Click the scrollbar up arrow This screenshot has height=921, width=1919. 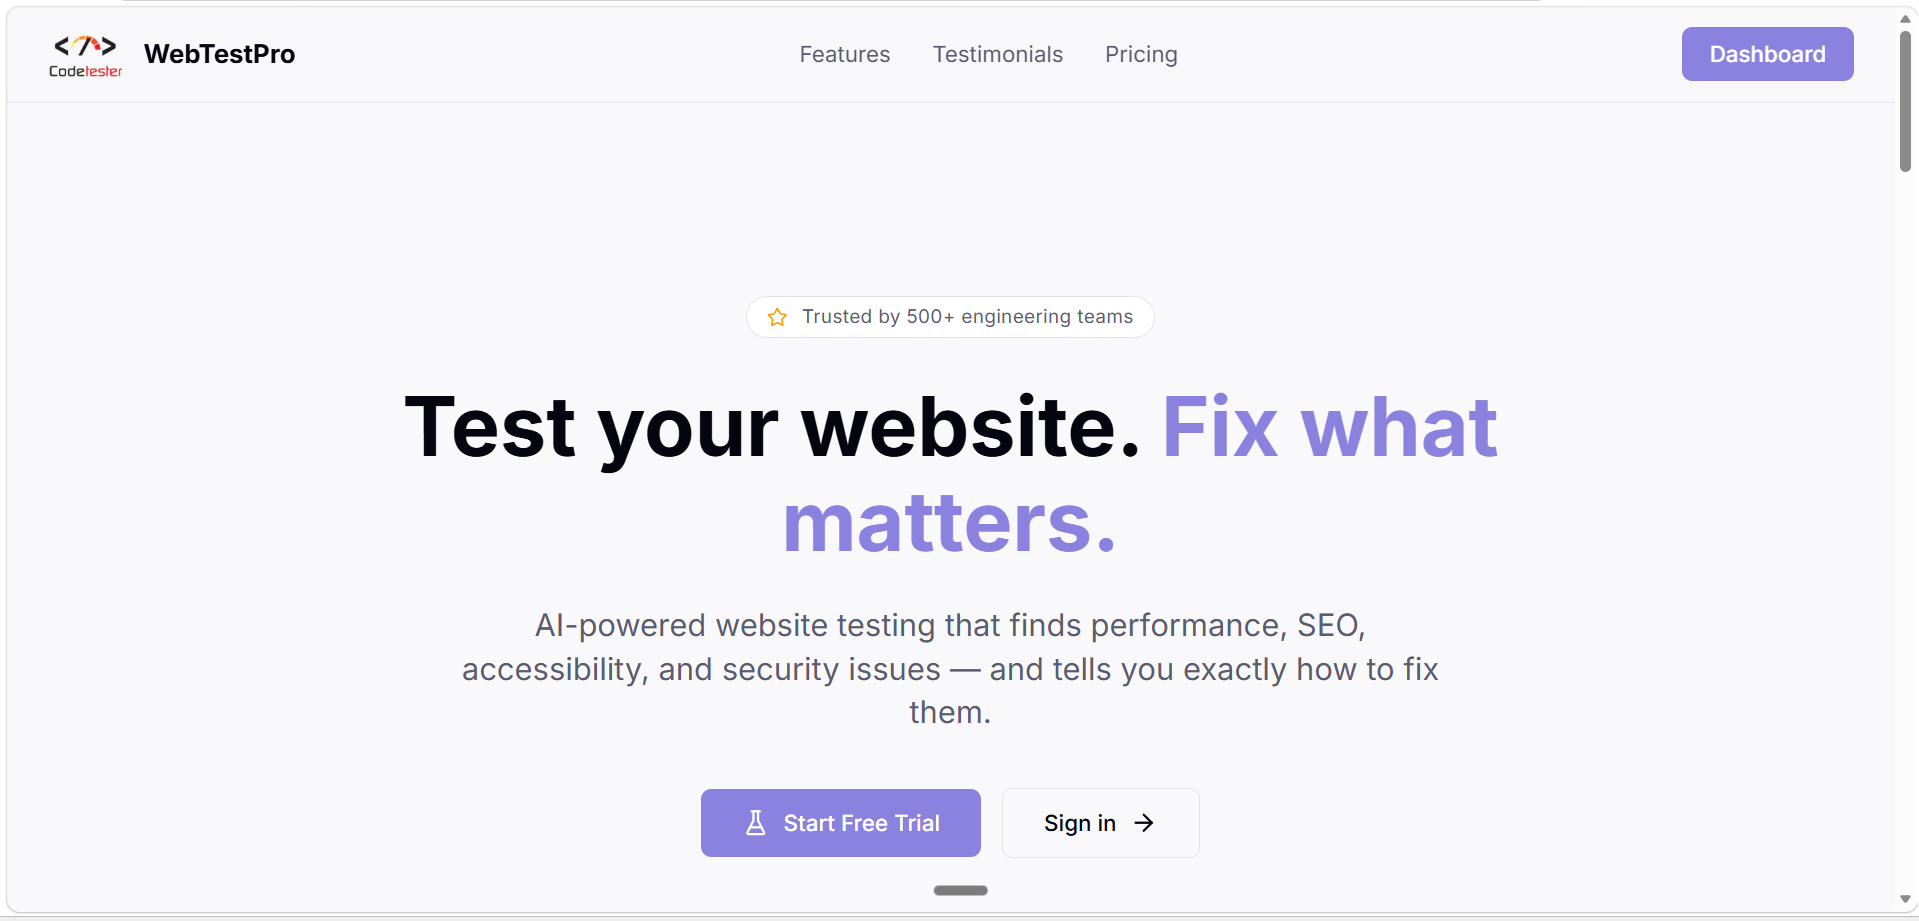coord(1905,18)
